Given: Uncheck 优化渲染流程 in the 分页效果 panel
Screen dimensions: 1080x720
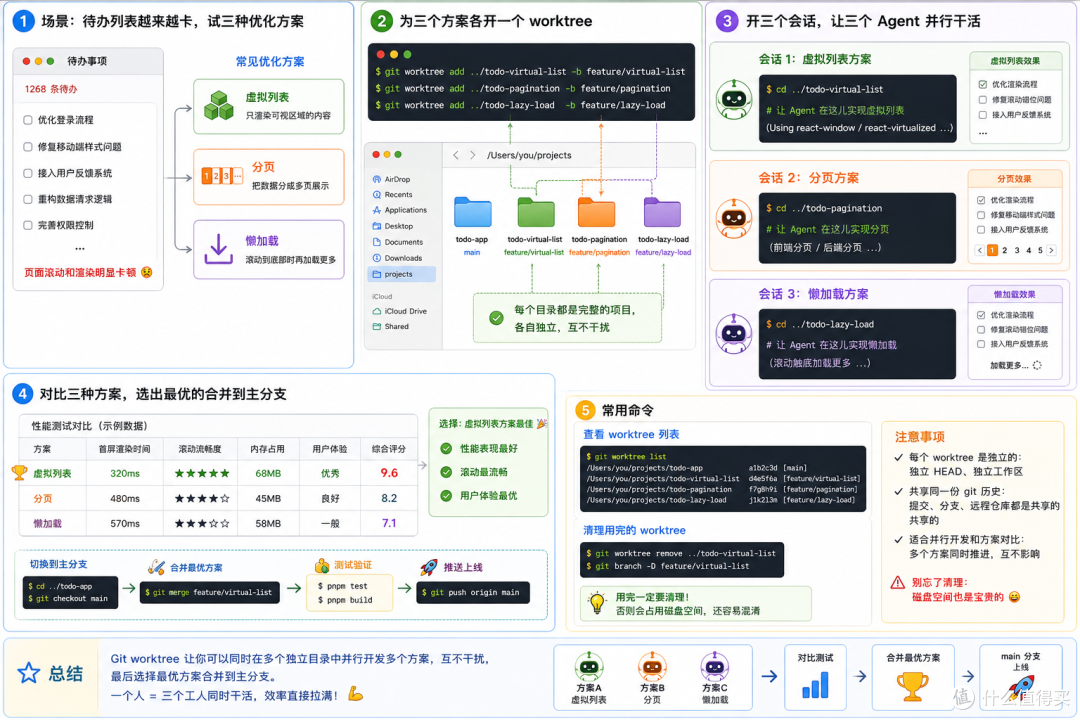Looking at the screenshot, I should (x=981, y=200).
